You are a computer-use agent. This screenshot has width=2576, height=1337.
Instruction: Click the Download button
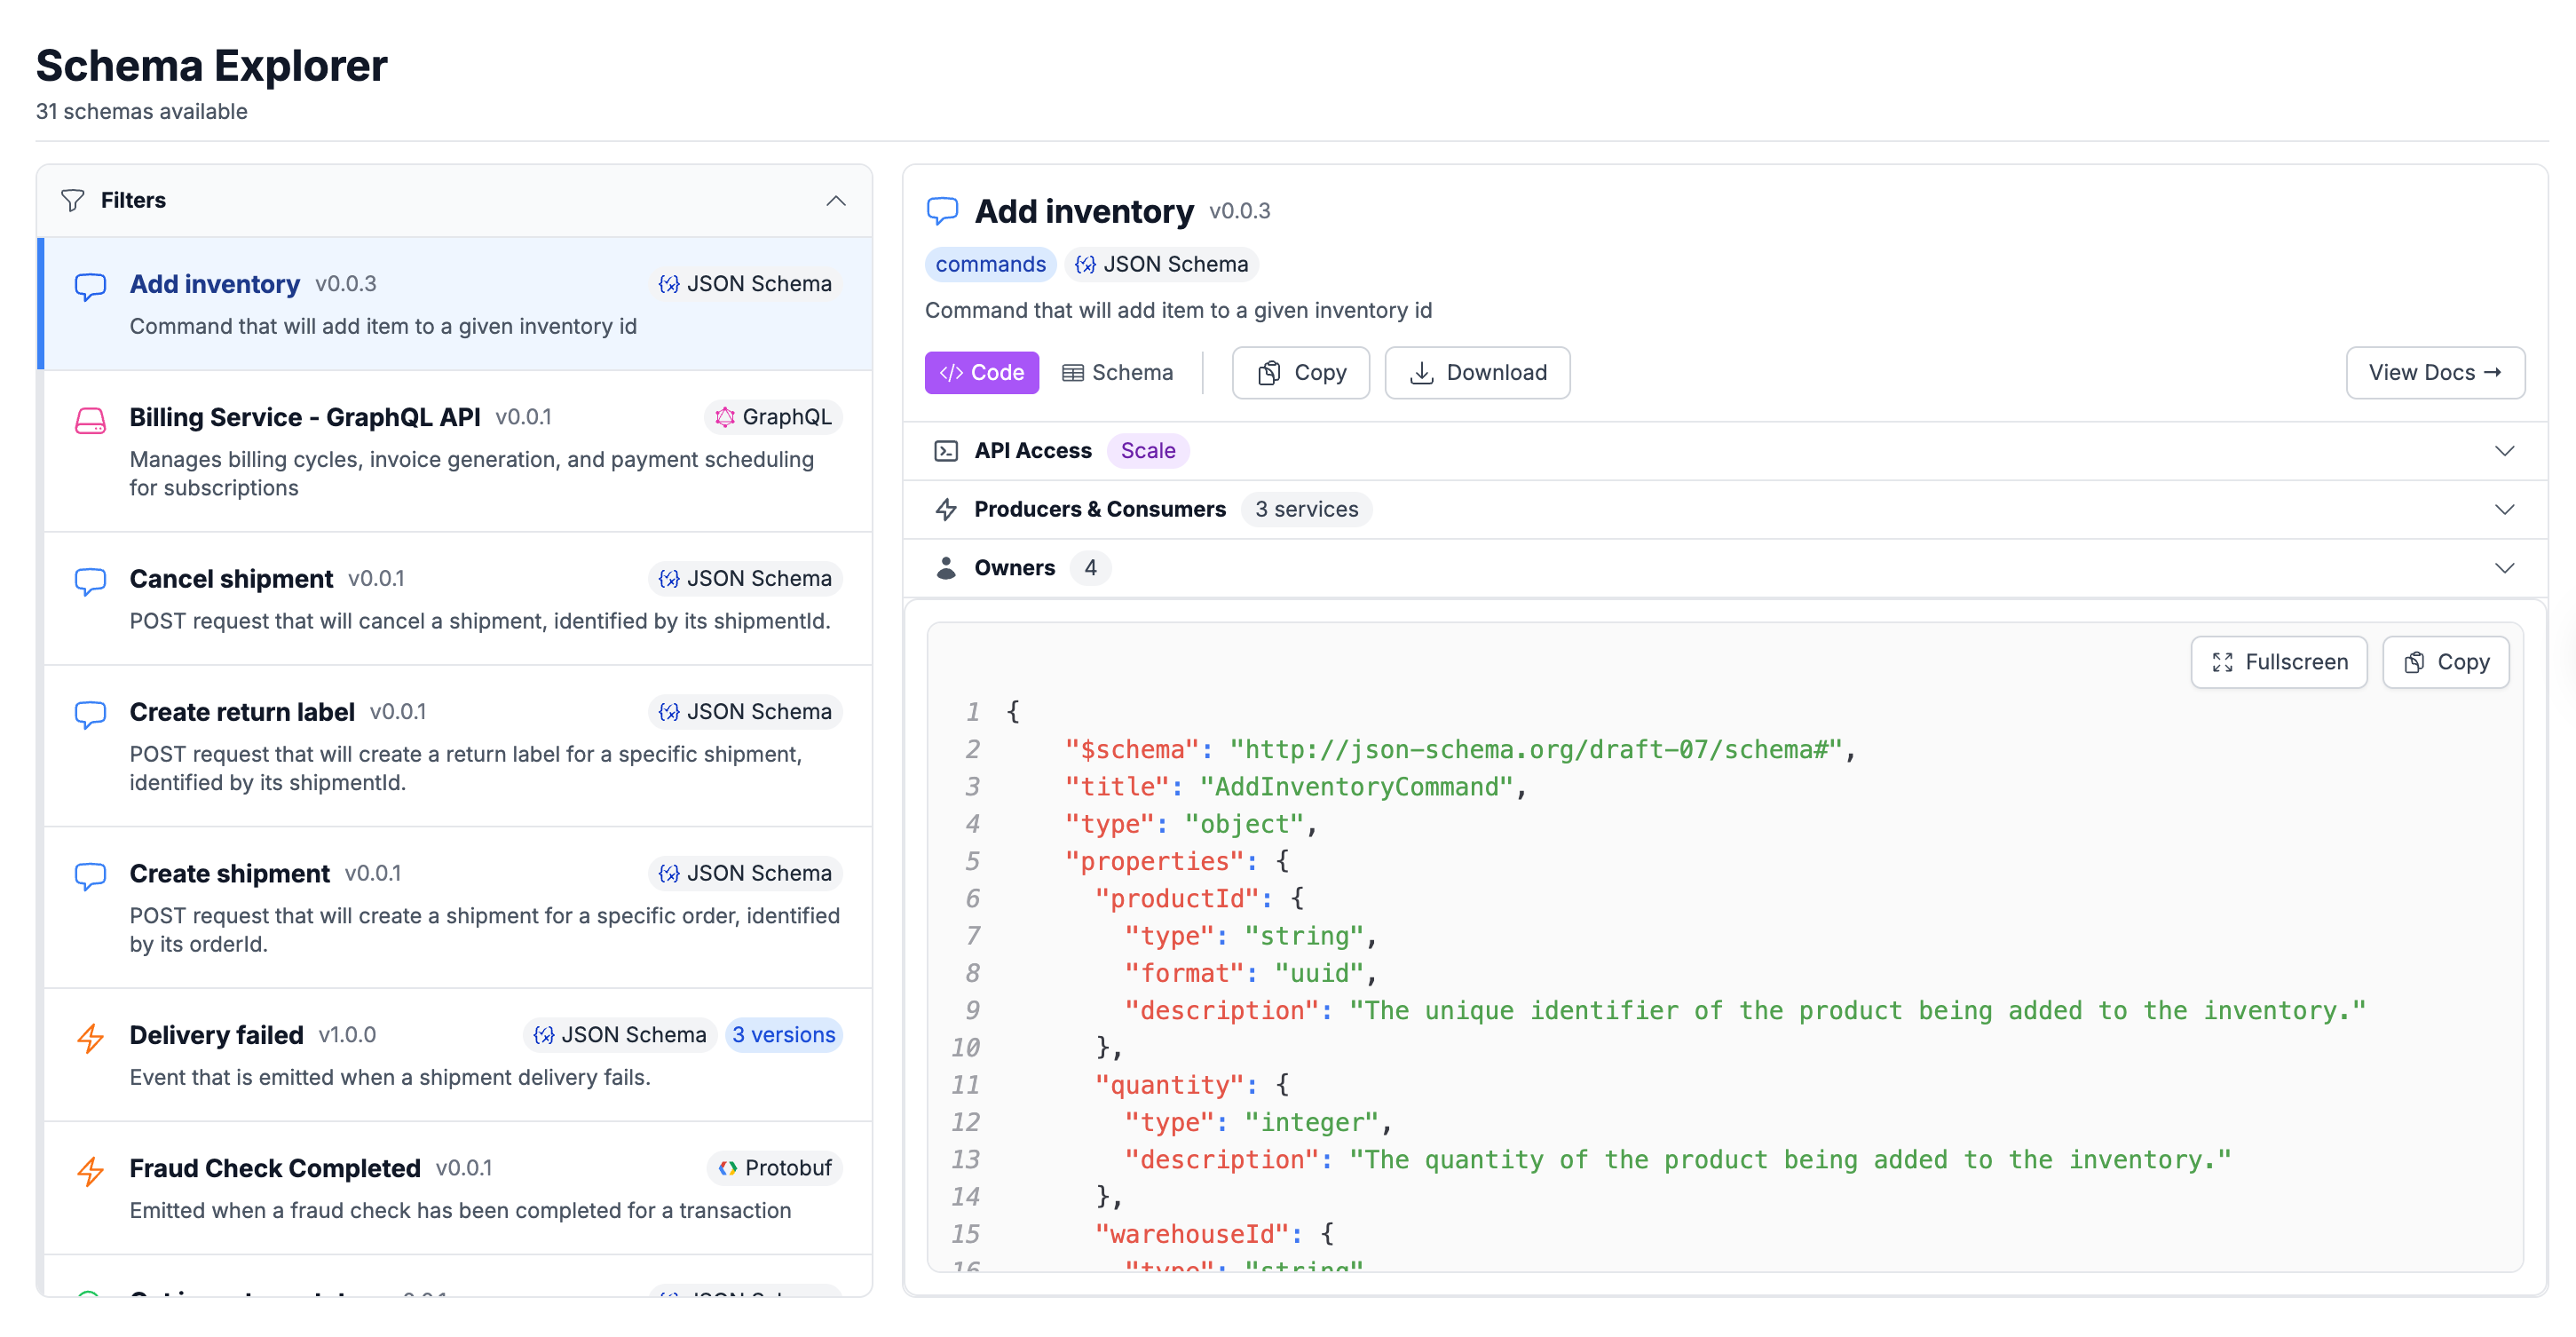click(x=1478, y=372)
